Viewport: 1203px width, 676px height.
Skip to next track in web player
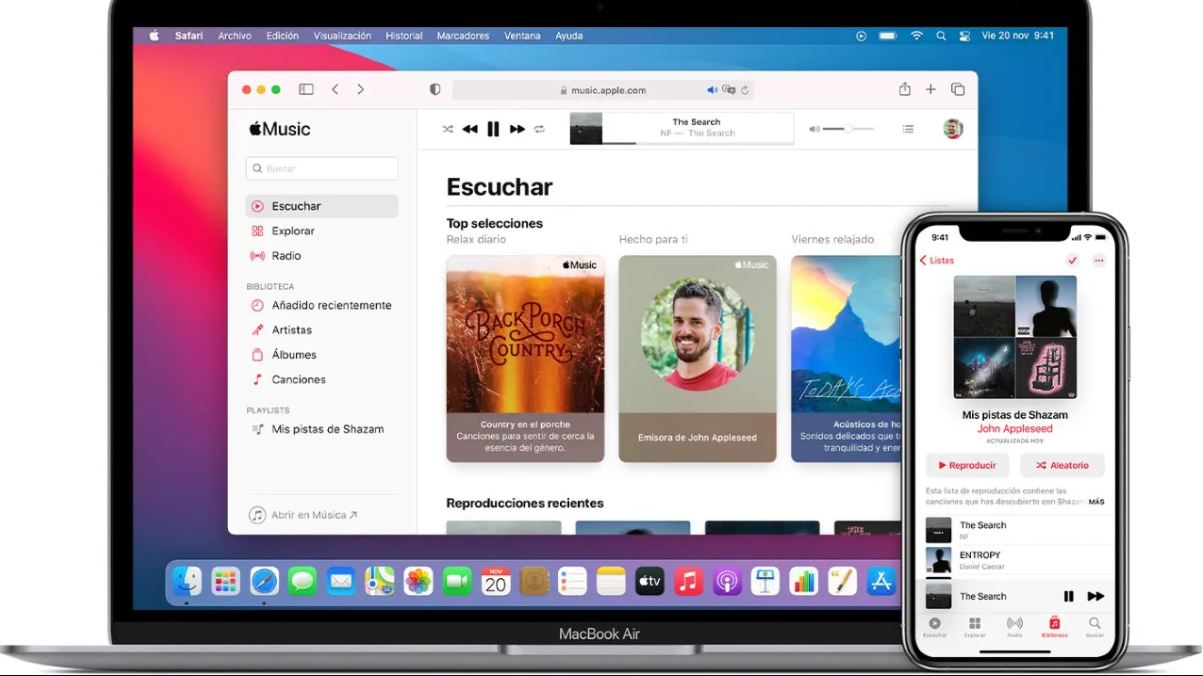tap(517, 129)
